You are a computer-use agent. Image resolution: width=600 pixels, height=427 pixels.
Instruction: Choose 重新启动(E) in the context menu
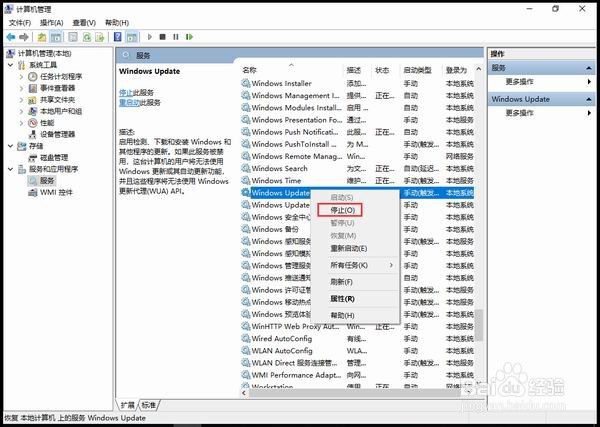[349, 249]
